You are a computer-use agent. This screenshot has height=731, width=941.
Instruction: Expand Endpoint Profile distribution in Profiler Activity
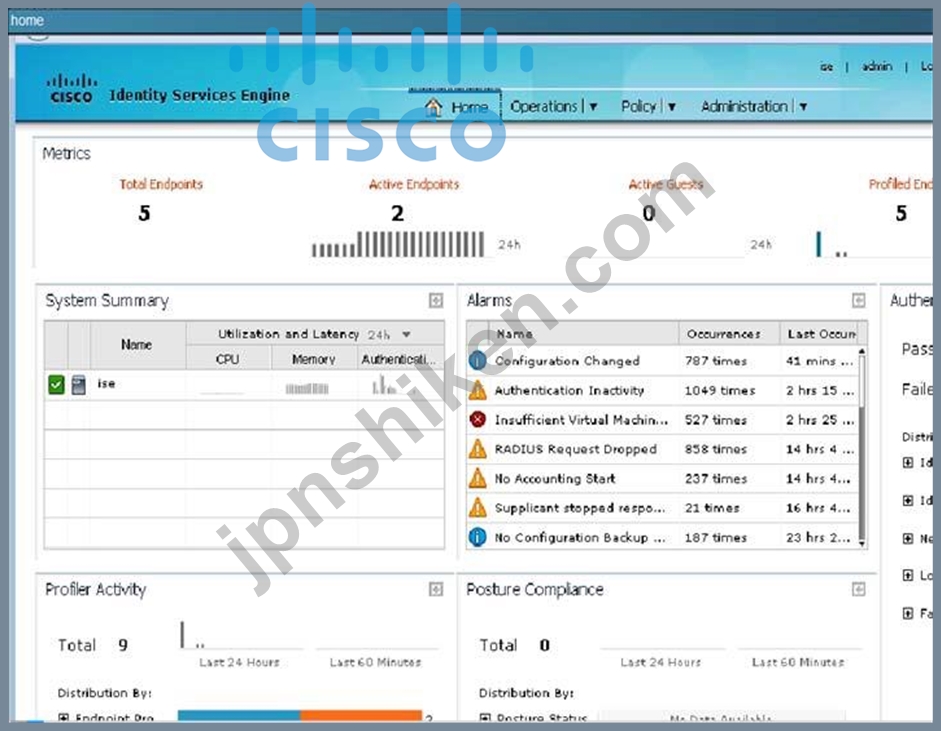pos(64,717)
